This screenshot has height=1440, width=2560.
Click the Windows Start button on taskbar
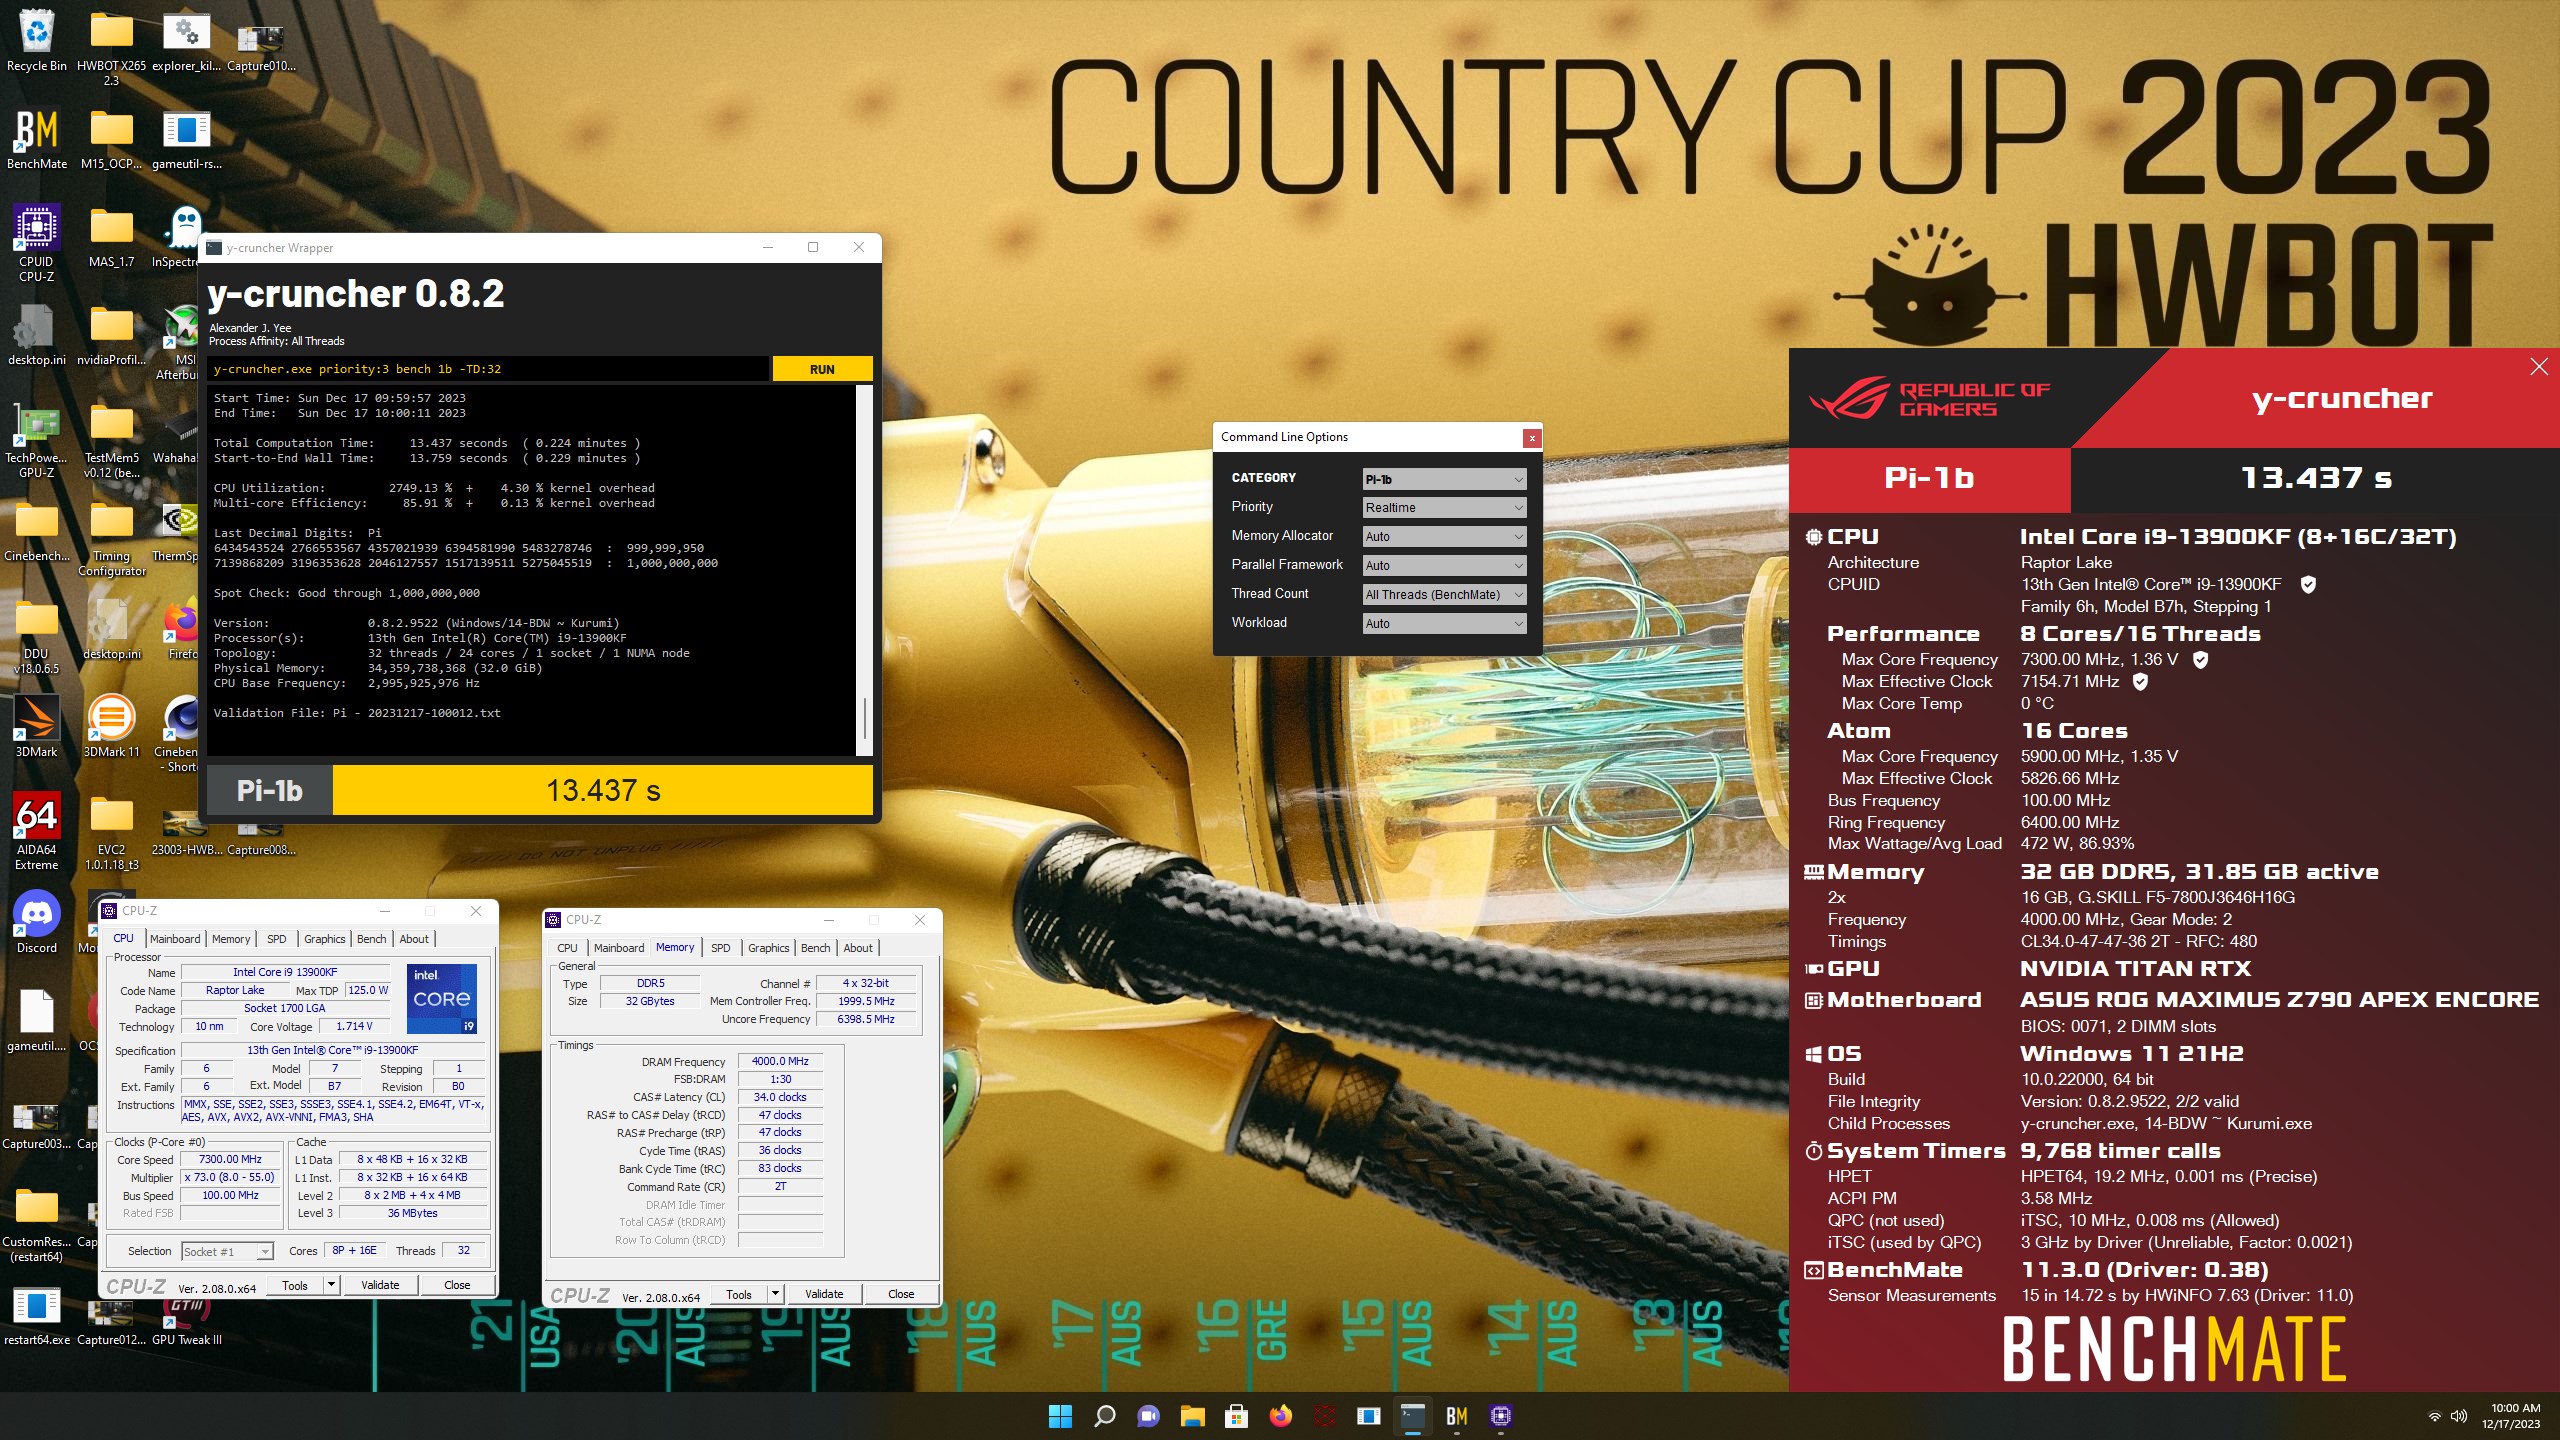point(1060,1416)
